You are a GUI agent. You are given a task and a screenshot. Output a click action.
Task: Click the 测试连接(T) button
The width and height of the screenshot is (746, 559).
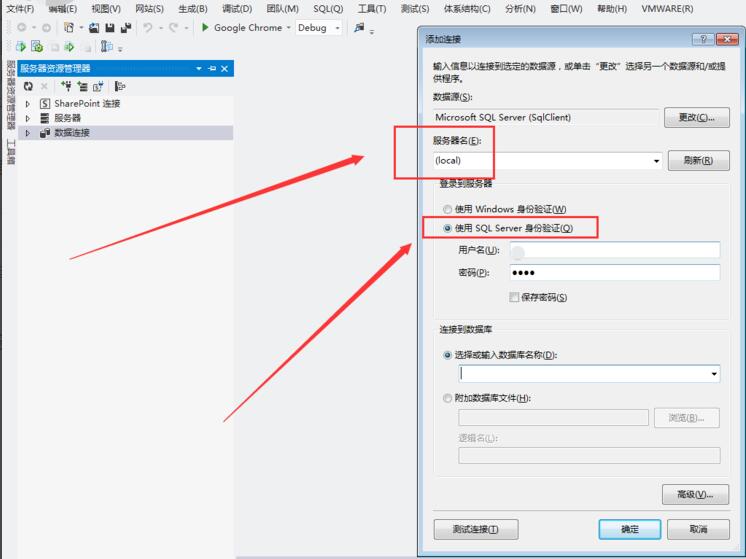coord(476,529)
